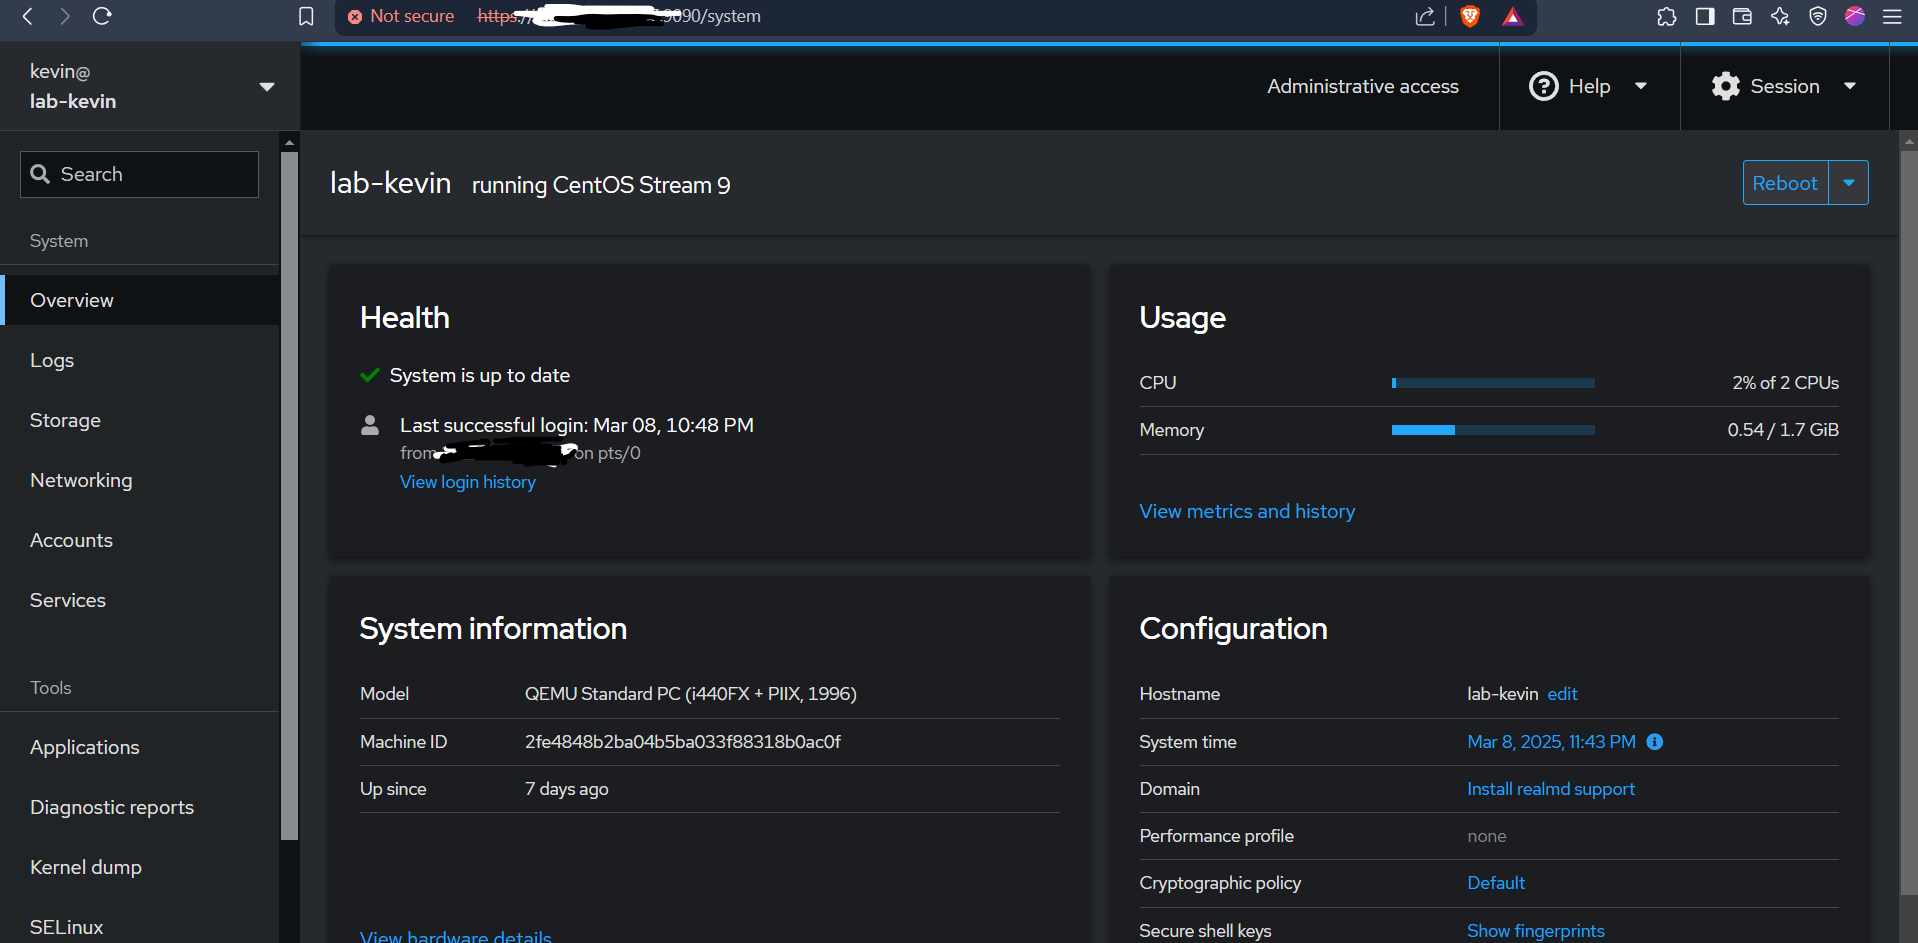Open View metrics and history link

pyautogui.click(x=1247, y=511)
